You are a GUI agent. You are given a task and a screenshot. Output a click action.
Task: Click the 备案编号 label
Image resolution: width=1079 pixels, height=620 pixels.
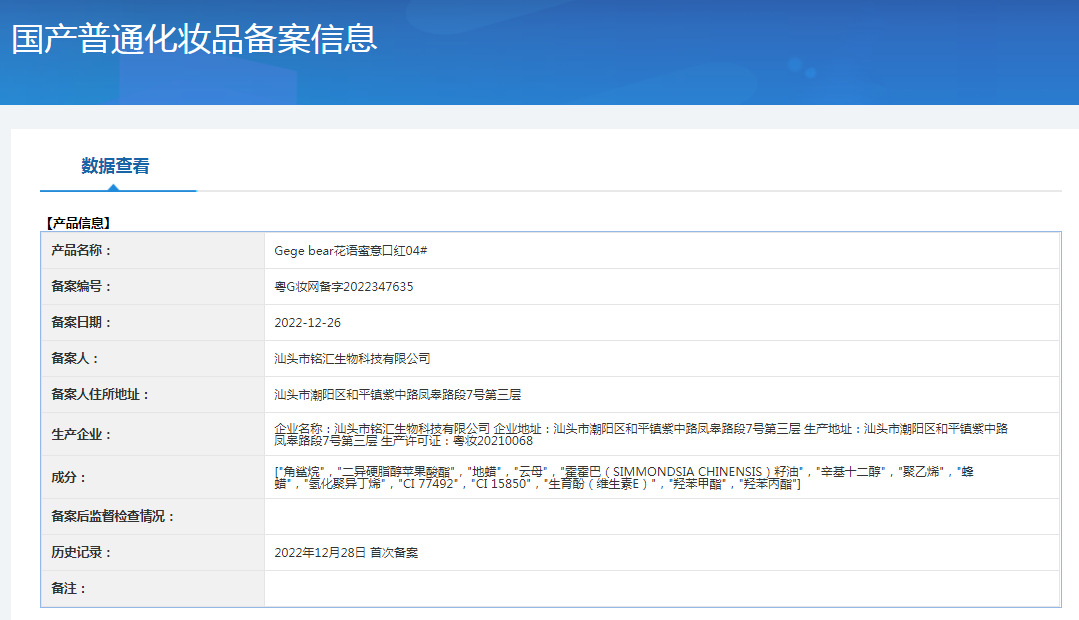81,286
